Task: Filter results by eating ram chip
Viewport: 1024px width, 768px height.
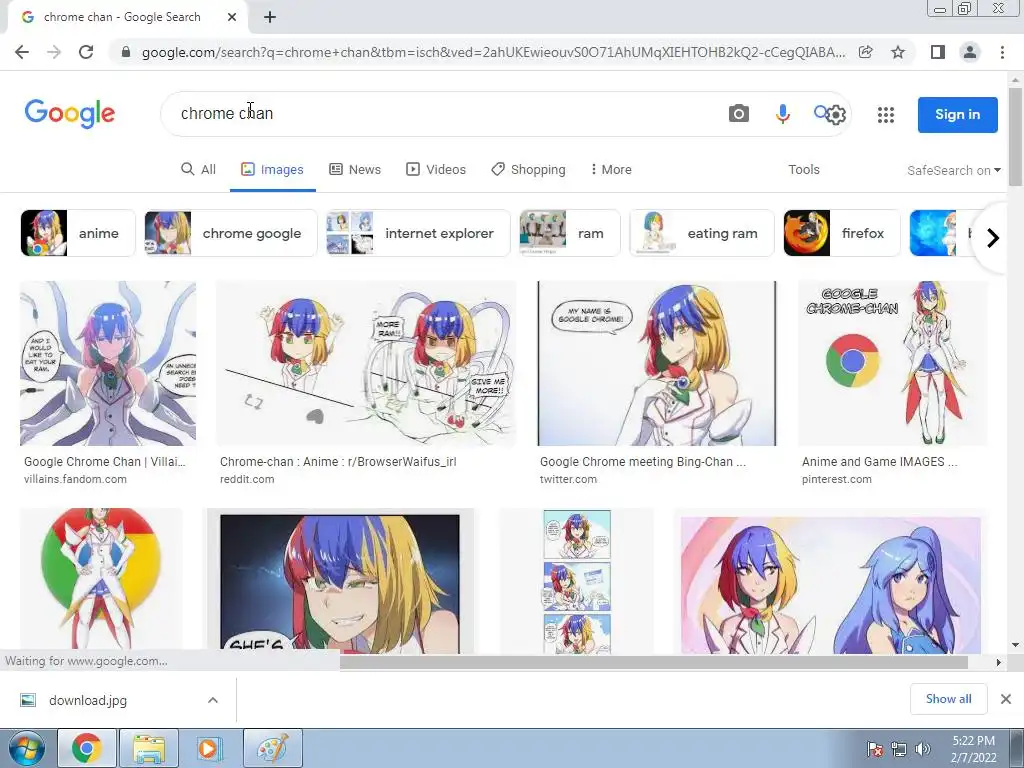Action: click(x=701, y=233)
